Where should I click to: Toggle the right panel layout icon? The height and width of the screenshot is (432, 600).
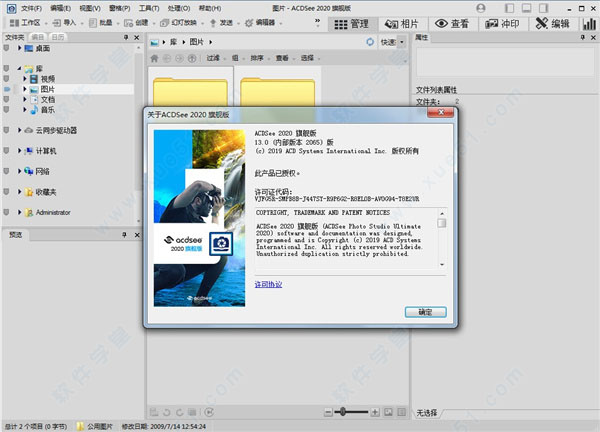pyautogui.click(x=543, y=8)
